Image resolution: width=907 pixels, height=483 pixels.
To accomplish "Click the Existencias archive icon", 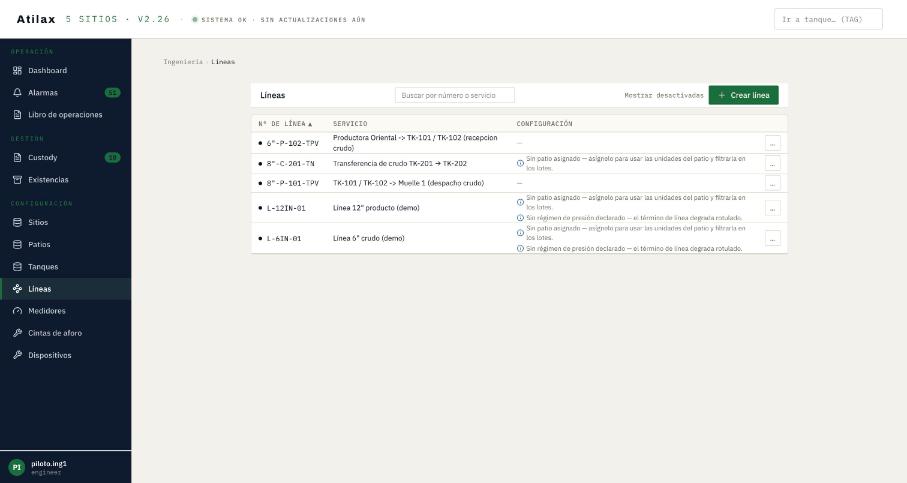I will [x=17, y=179].
